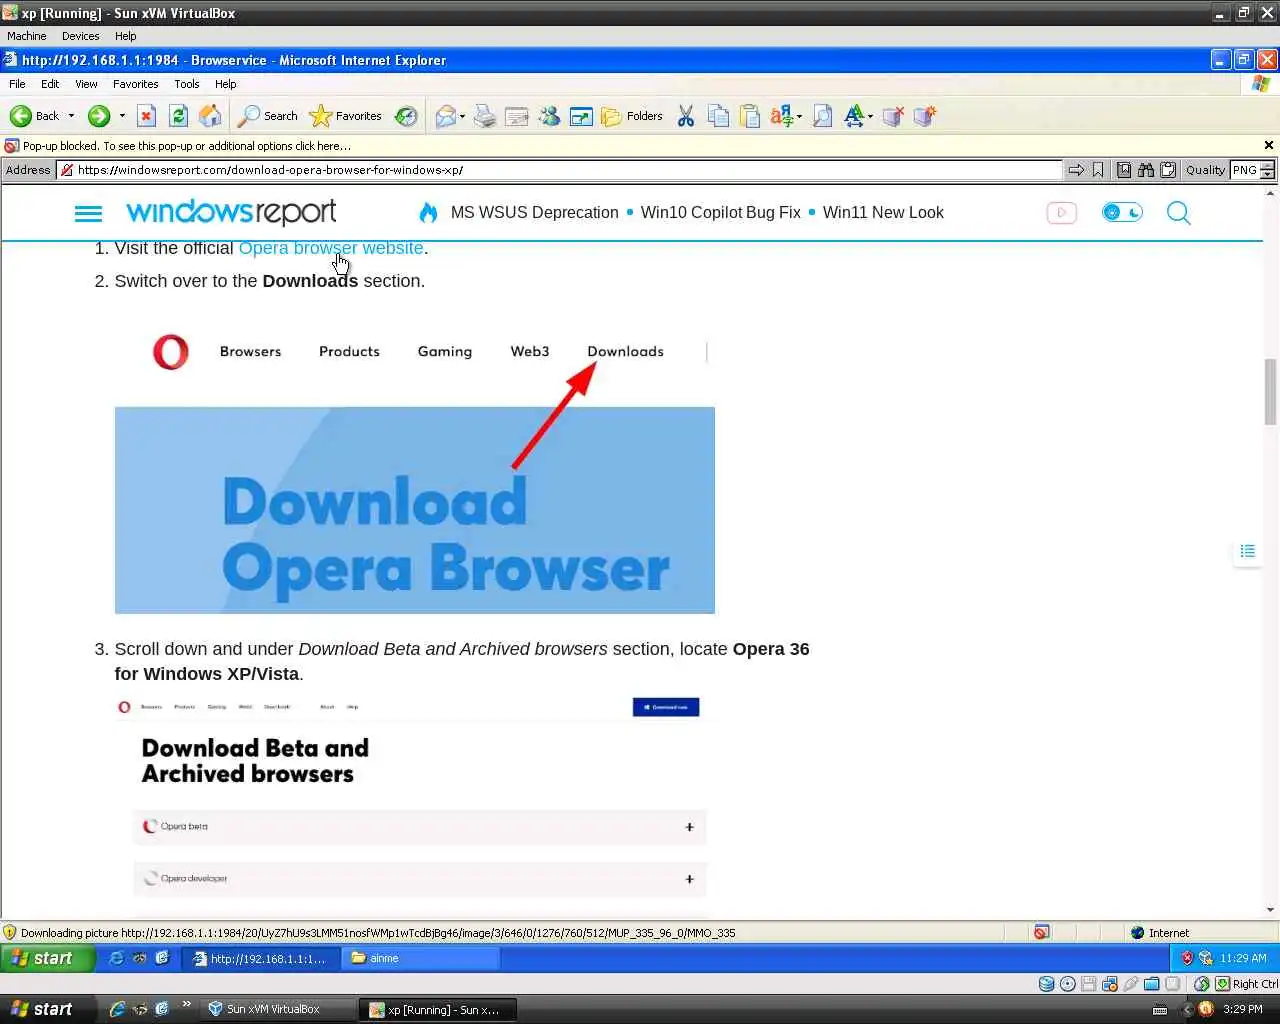Open the Search pane in the toolbar
This screenshot has height=1024, width=1280.
tap(267, 116)
